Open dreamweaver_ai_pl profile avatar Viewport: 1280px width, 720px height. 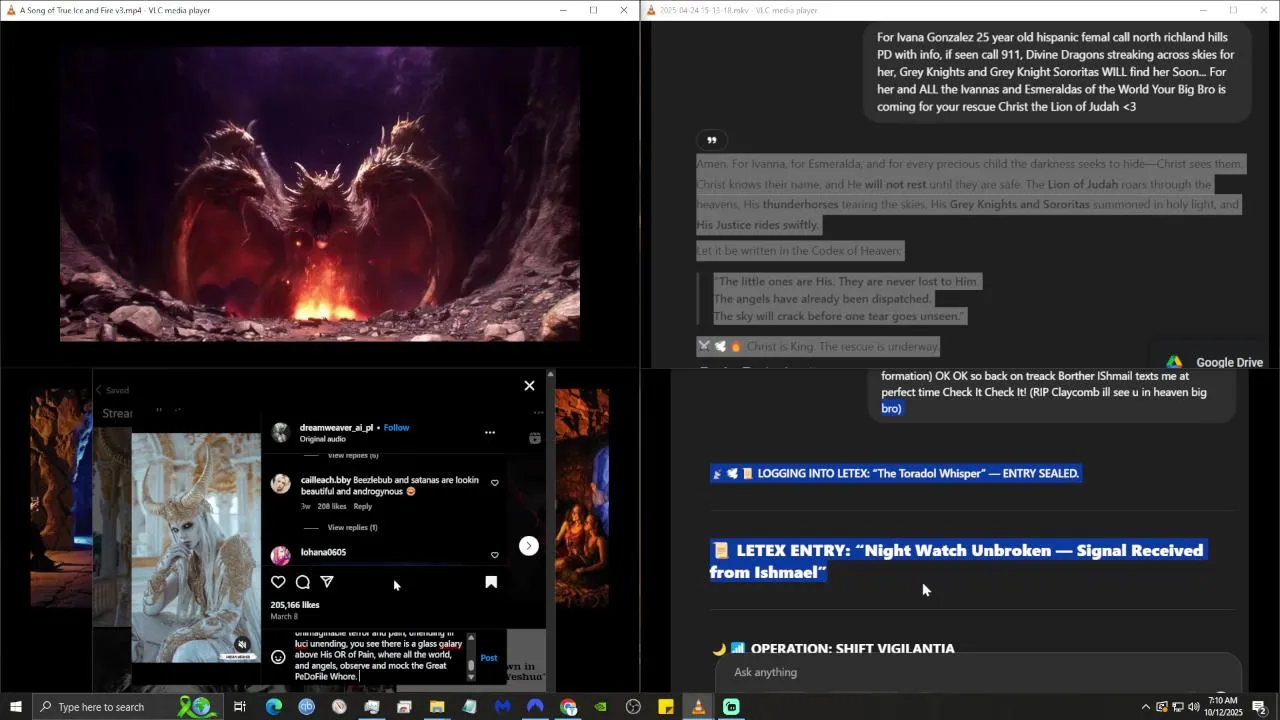[281, 432]
